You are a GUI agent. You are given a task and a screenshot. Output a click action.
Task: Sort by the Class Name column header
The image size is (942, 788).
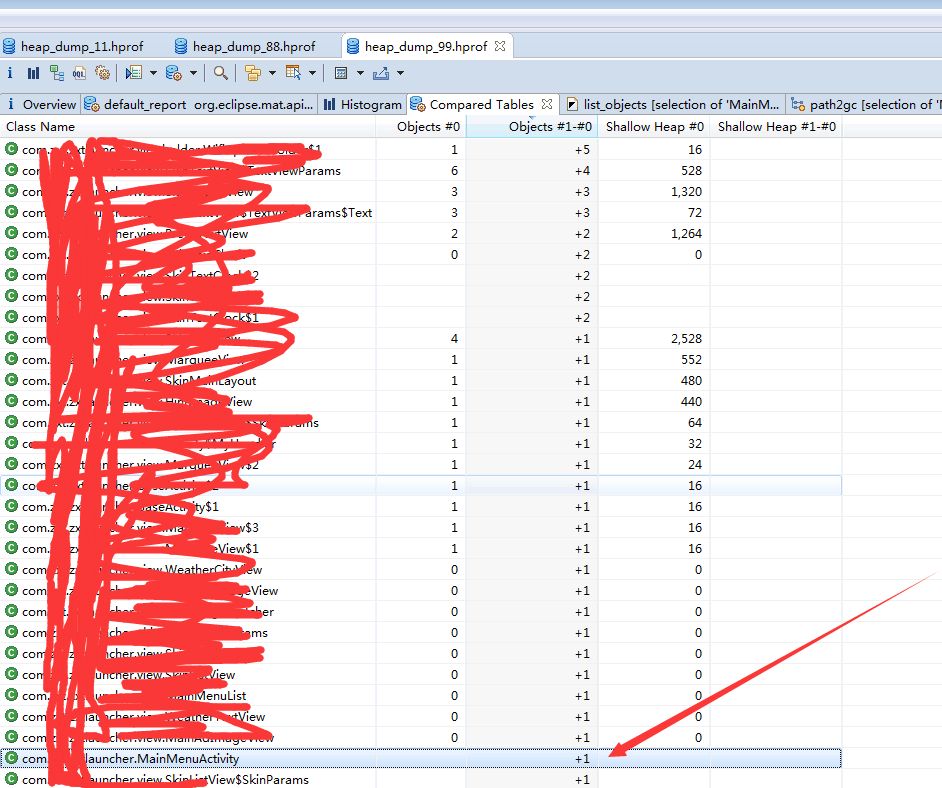coord(188,127)
